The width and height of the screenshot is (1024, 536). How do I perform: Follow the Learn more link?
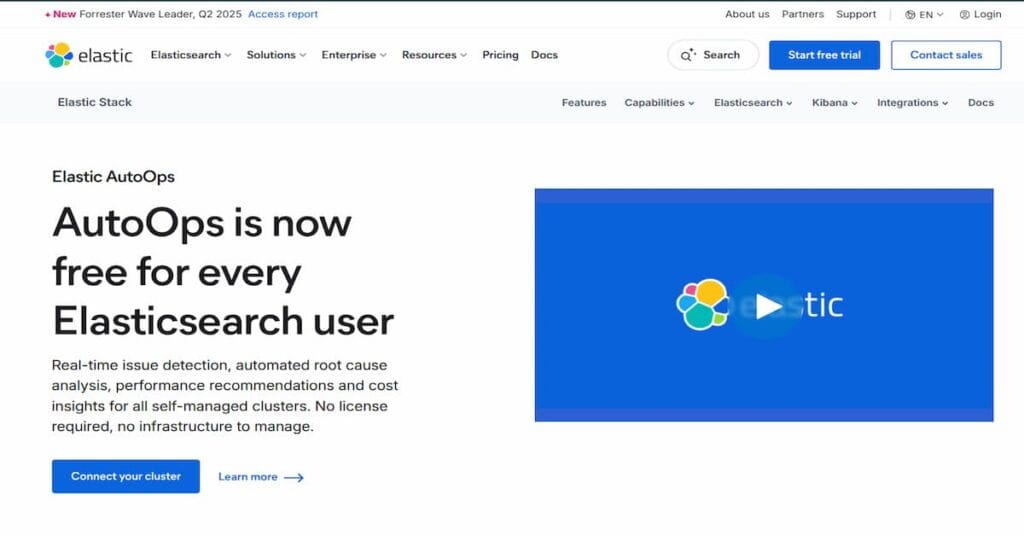pos(261,477)
